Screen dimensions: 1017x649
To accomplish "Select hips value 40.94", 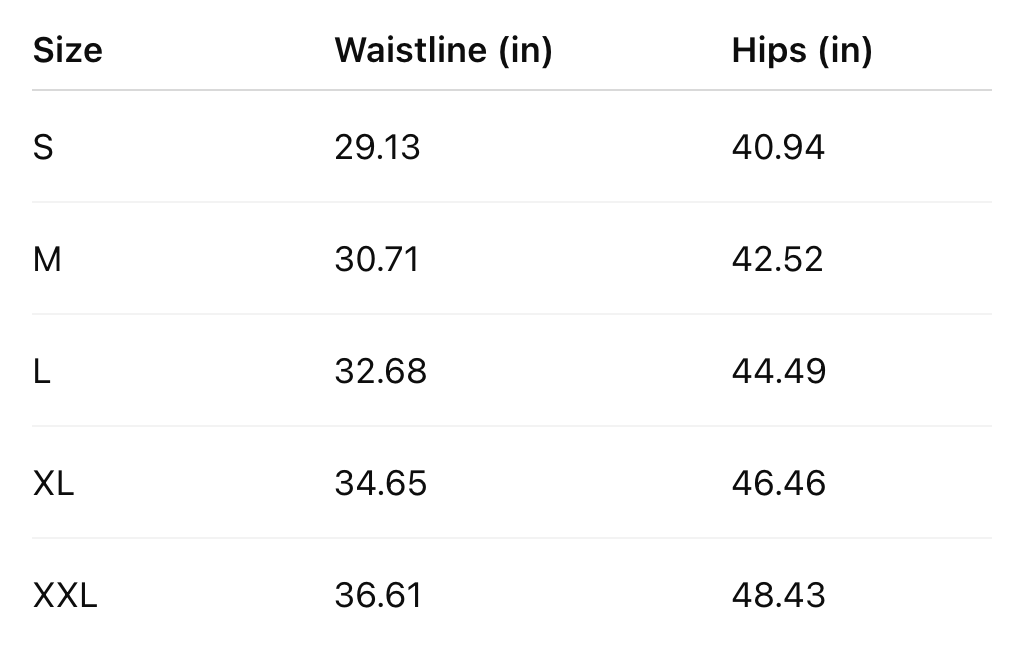I will tap(778, 147).
